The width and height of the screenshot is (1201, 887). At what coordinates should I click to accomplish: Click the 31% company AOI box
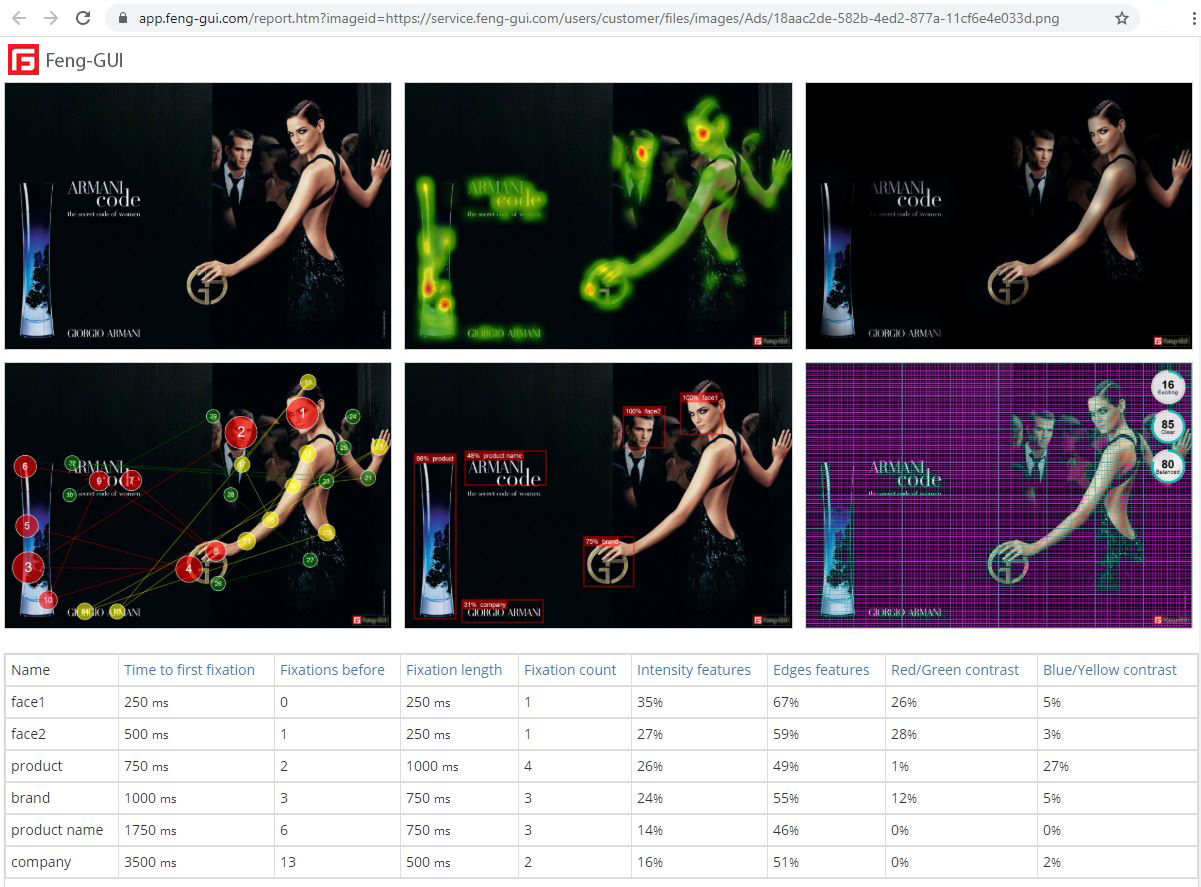pos(502,611)
